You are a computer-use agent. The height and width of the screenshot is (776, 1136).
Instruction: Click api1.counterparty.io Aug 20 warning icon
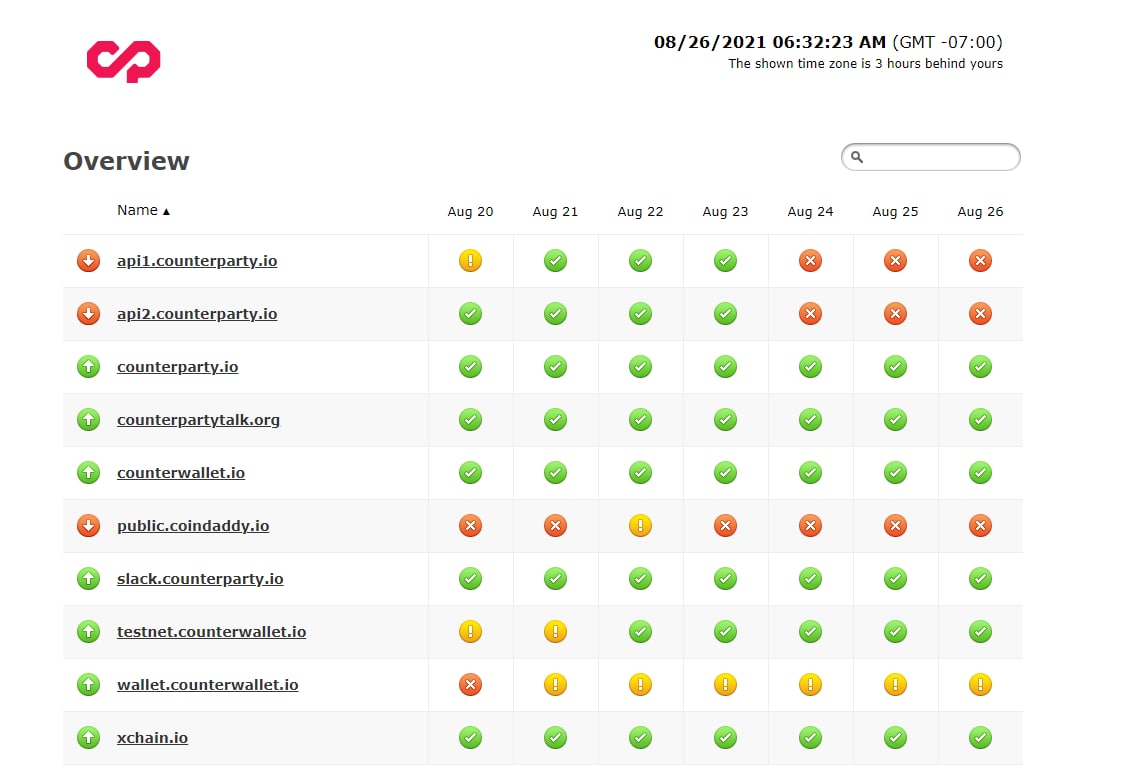(x=470, y=260)
